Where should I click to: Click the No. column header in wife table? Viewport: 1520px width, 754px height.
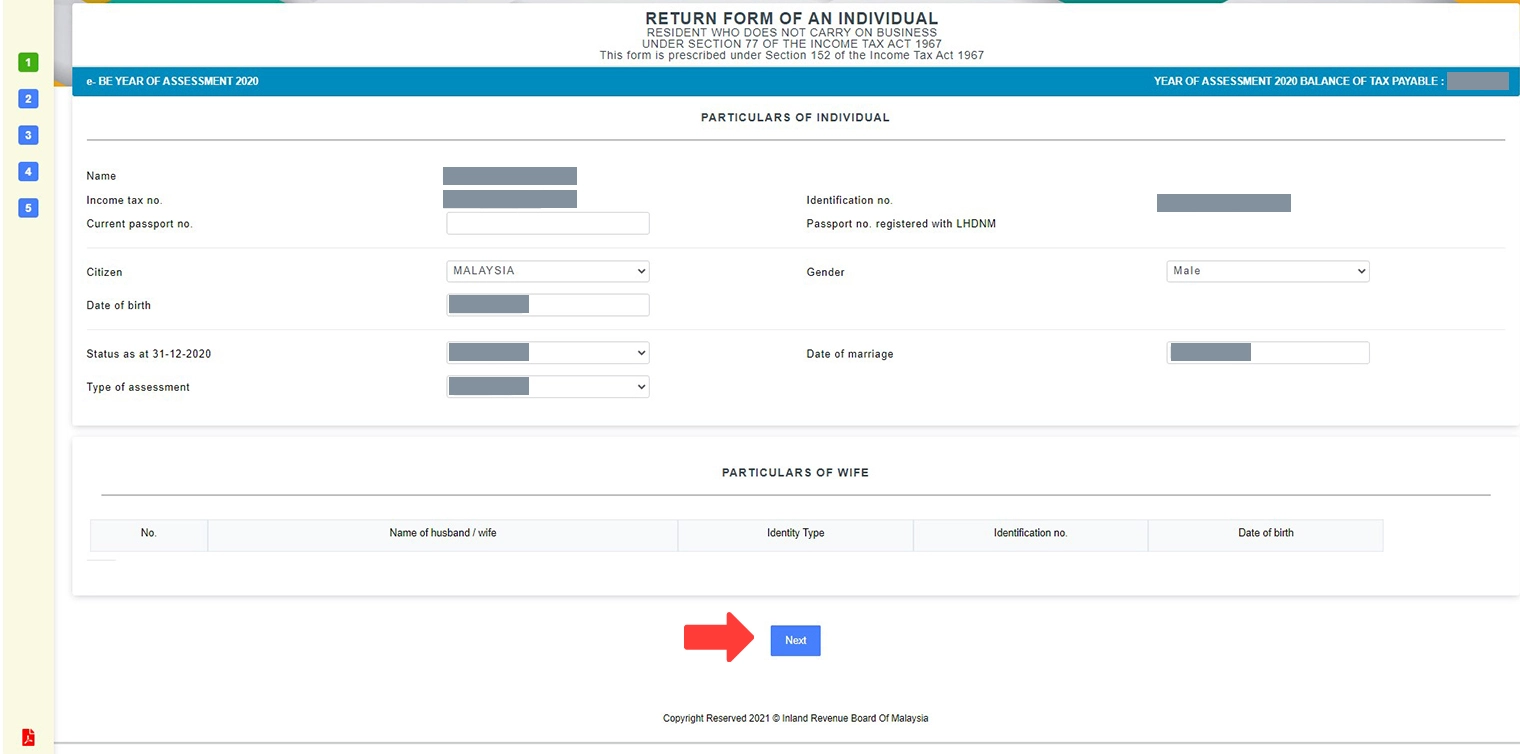tap(148, 533)
